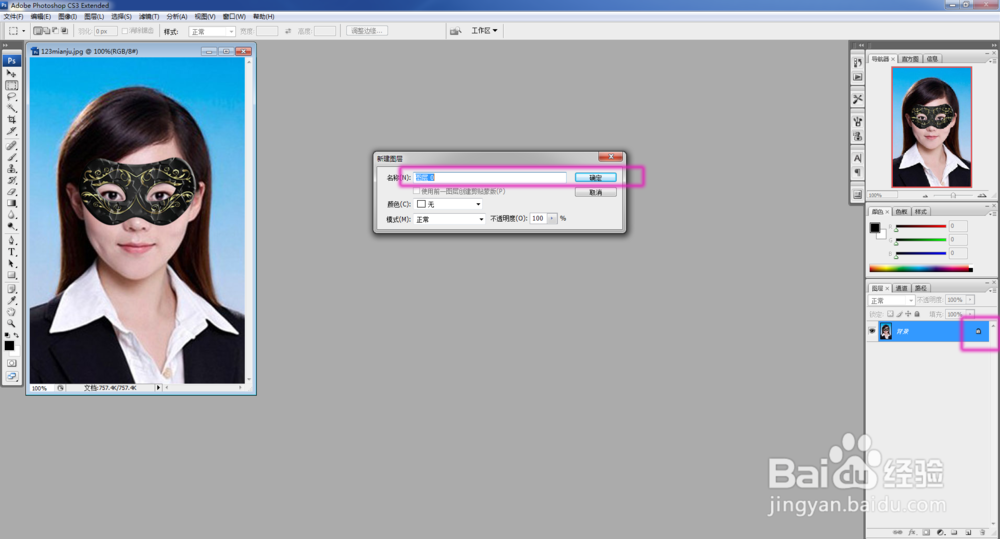Select the Lasso tool

[11, 97]
